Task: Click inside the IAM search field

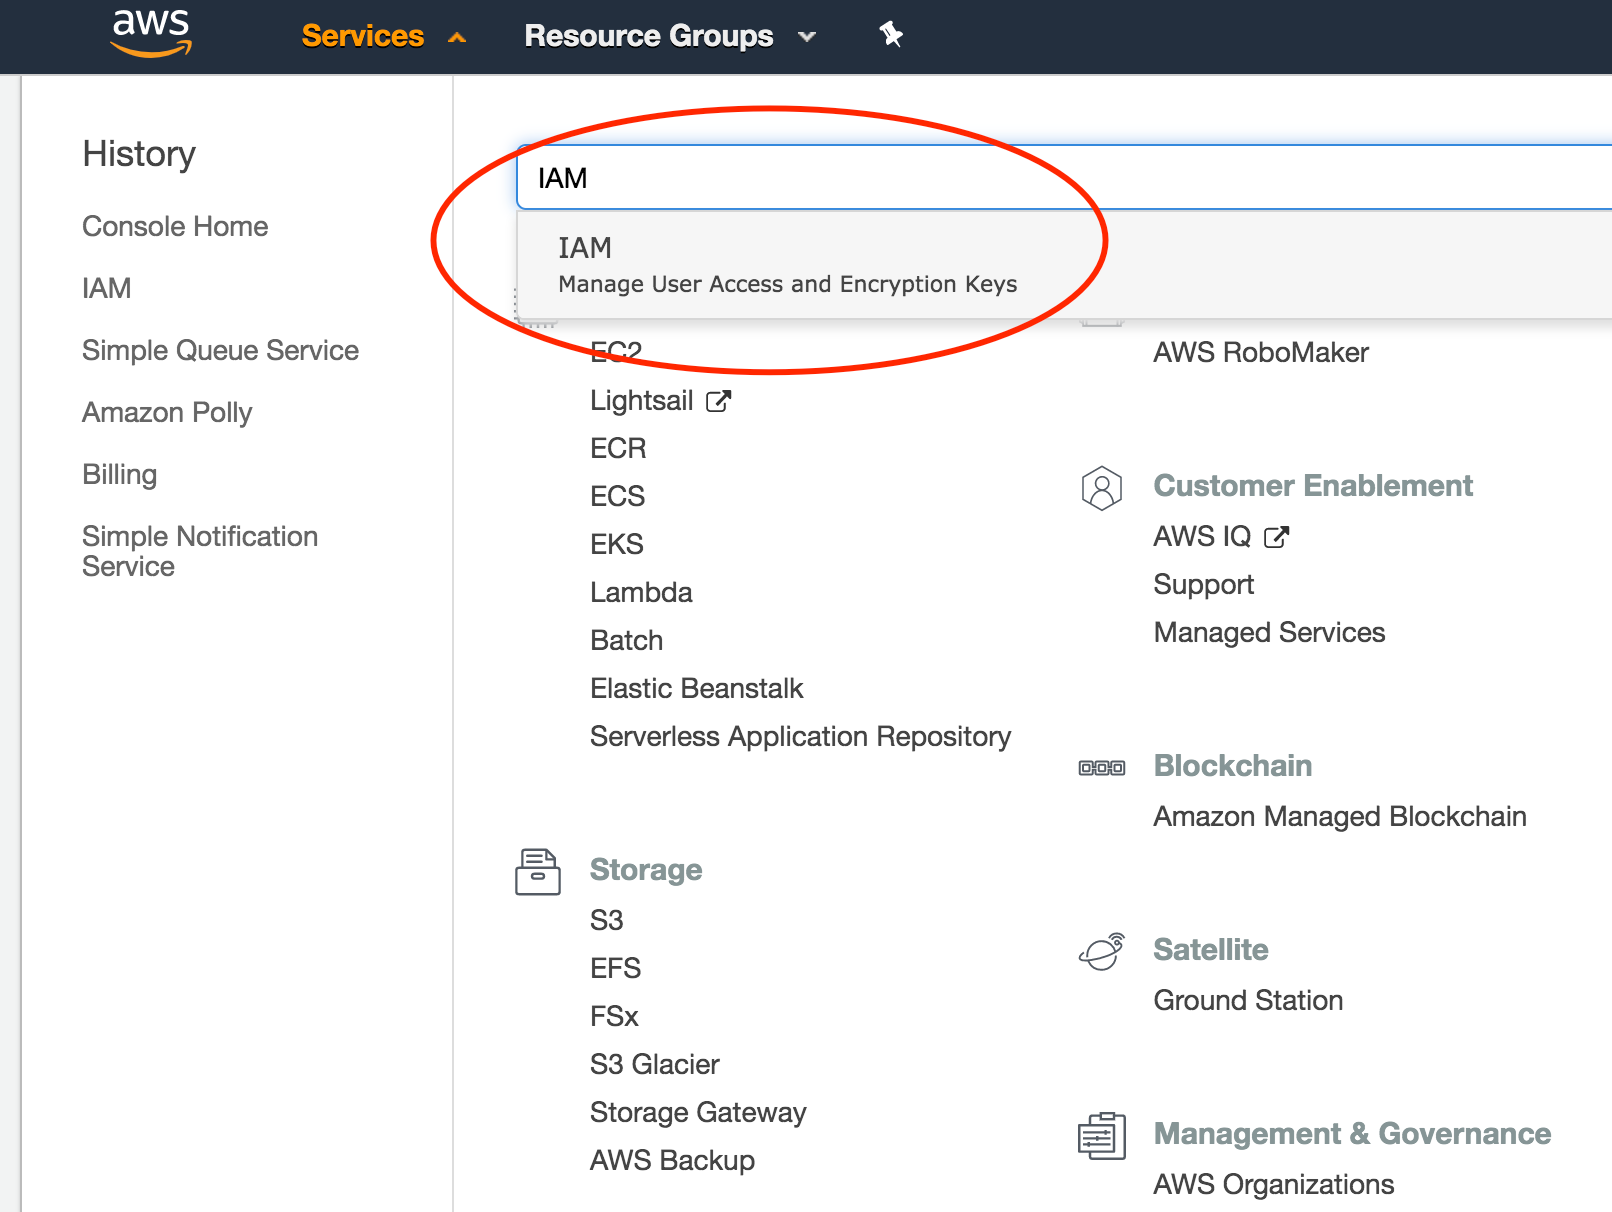Action: (x=1000, y=178)
